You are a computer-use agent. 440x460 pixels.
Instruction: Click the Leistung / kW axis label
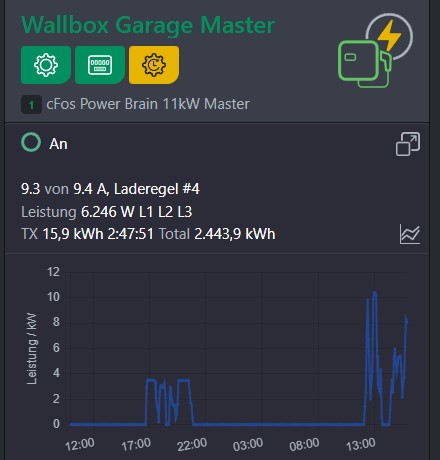31,349
